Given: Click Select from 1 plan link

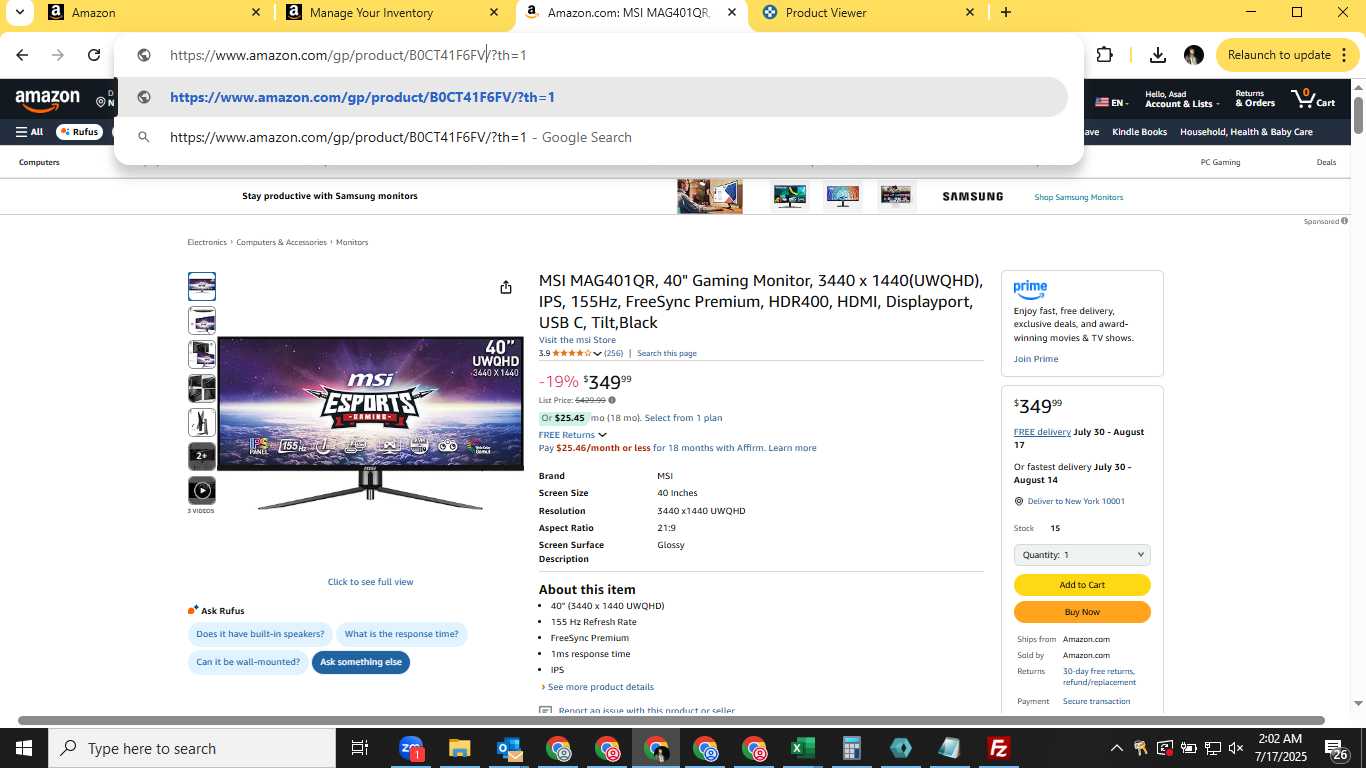Looking at the screenshot, I should (683, 418).
